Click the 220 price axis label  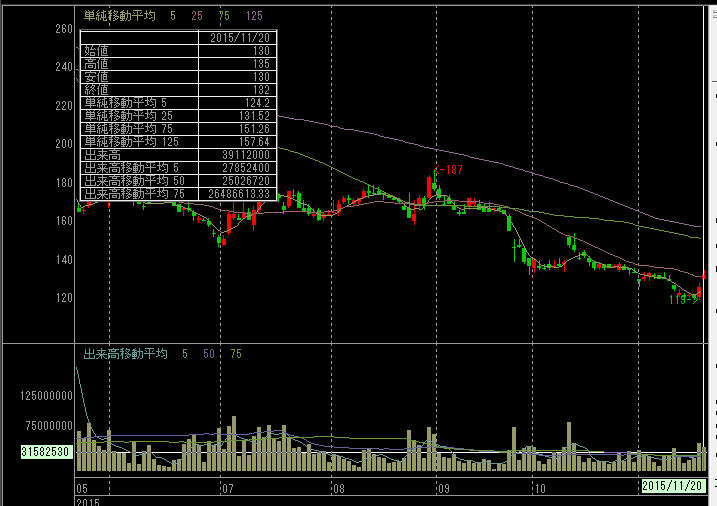click(x=64, y=106)
